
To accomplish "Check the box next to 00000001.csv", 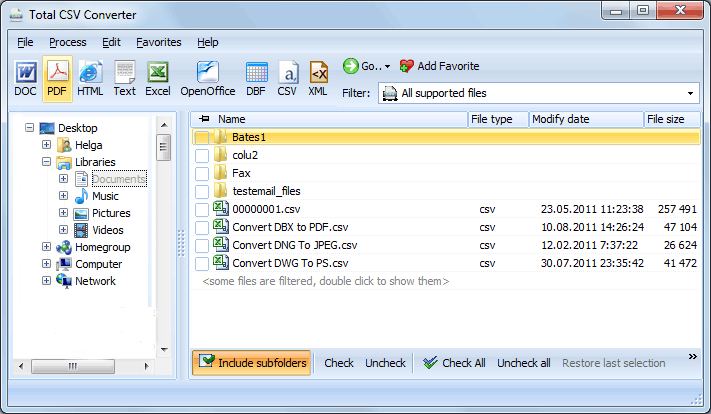I will (202, 209).
